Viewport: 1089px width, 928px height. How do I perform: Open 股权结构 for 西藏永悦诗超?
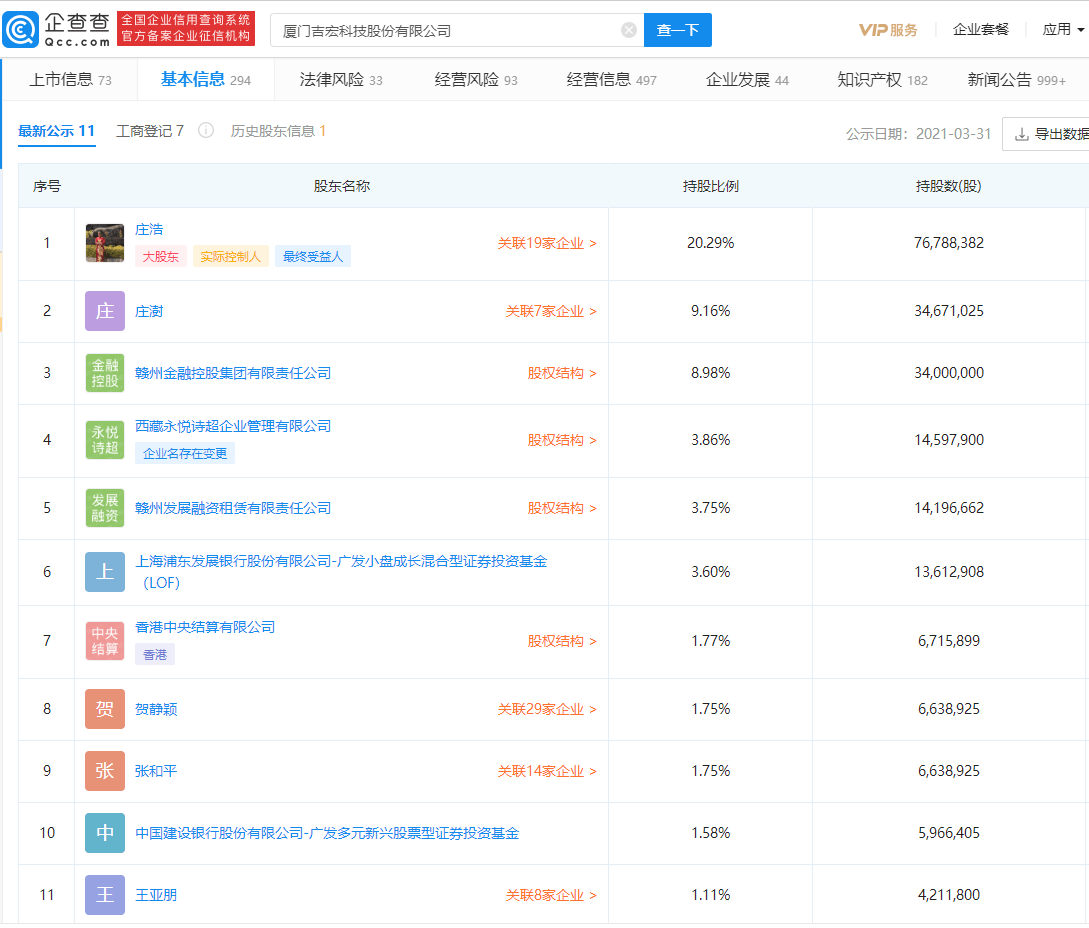coord(562,440)
